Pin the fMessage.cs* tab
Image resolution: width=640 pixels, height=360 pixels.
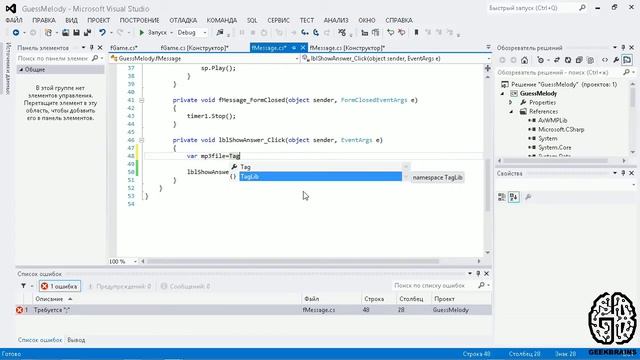[294, 48]
